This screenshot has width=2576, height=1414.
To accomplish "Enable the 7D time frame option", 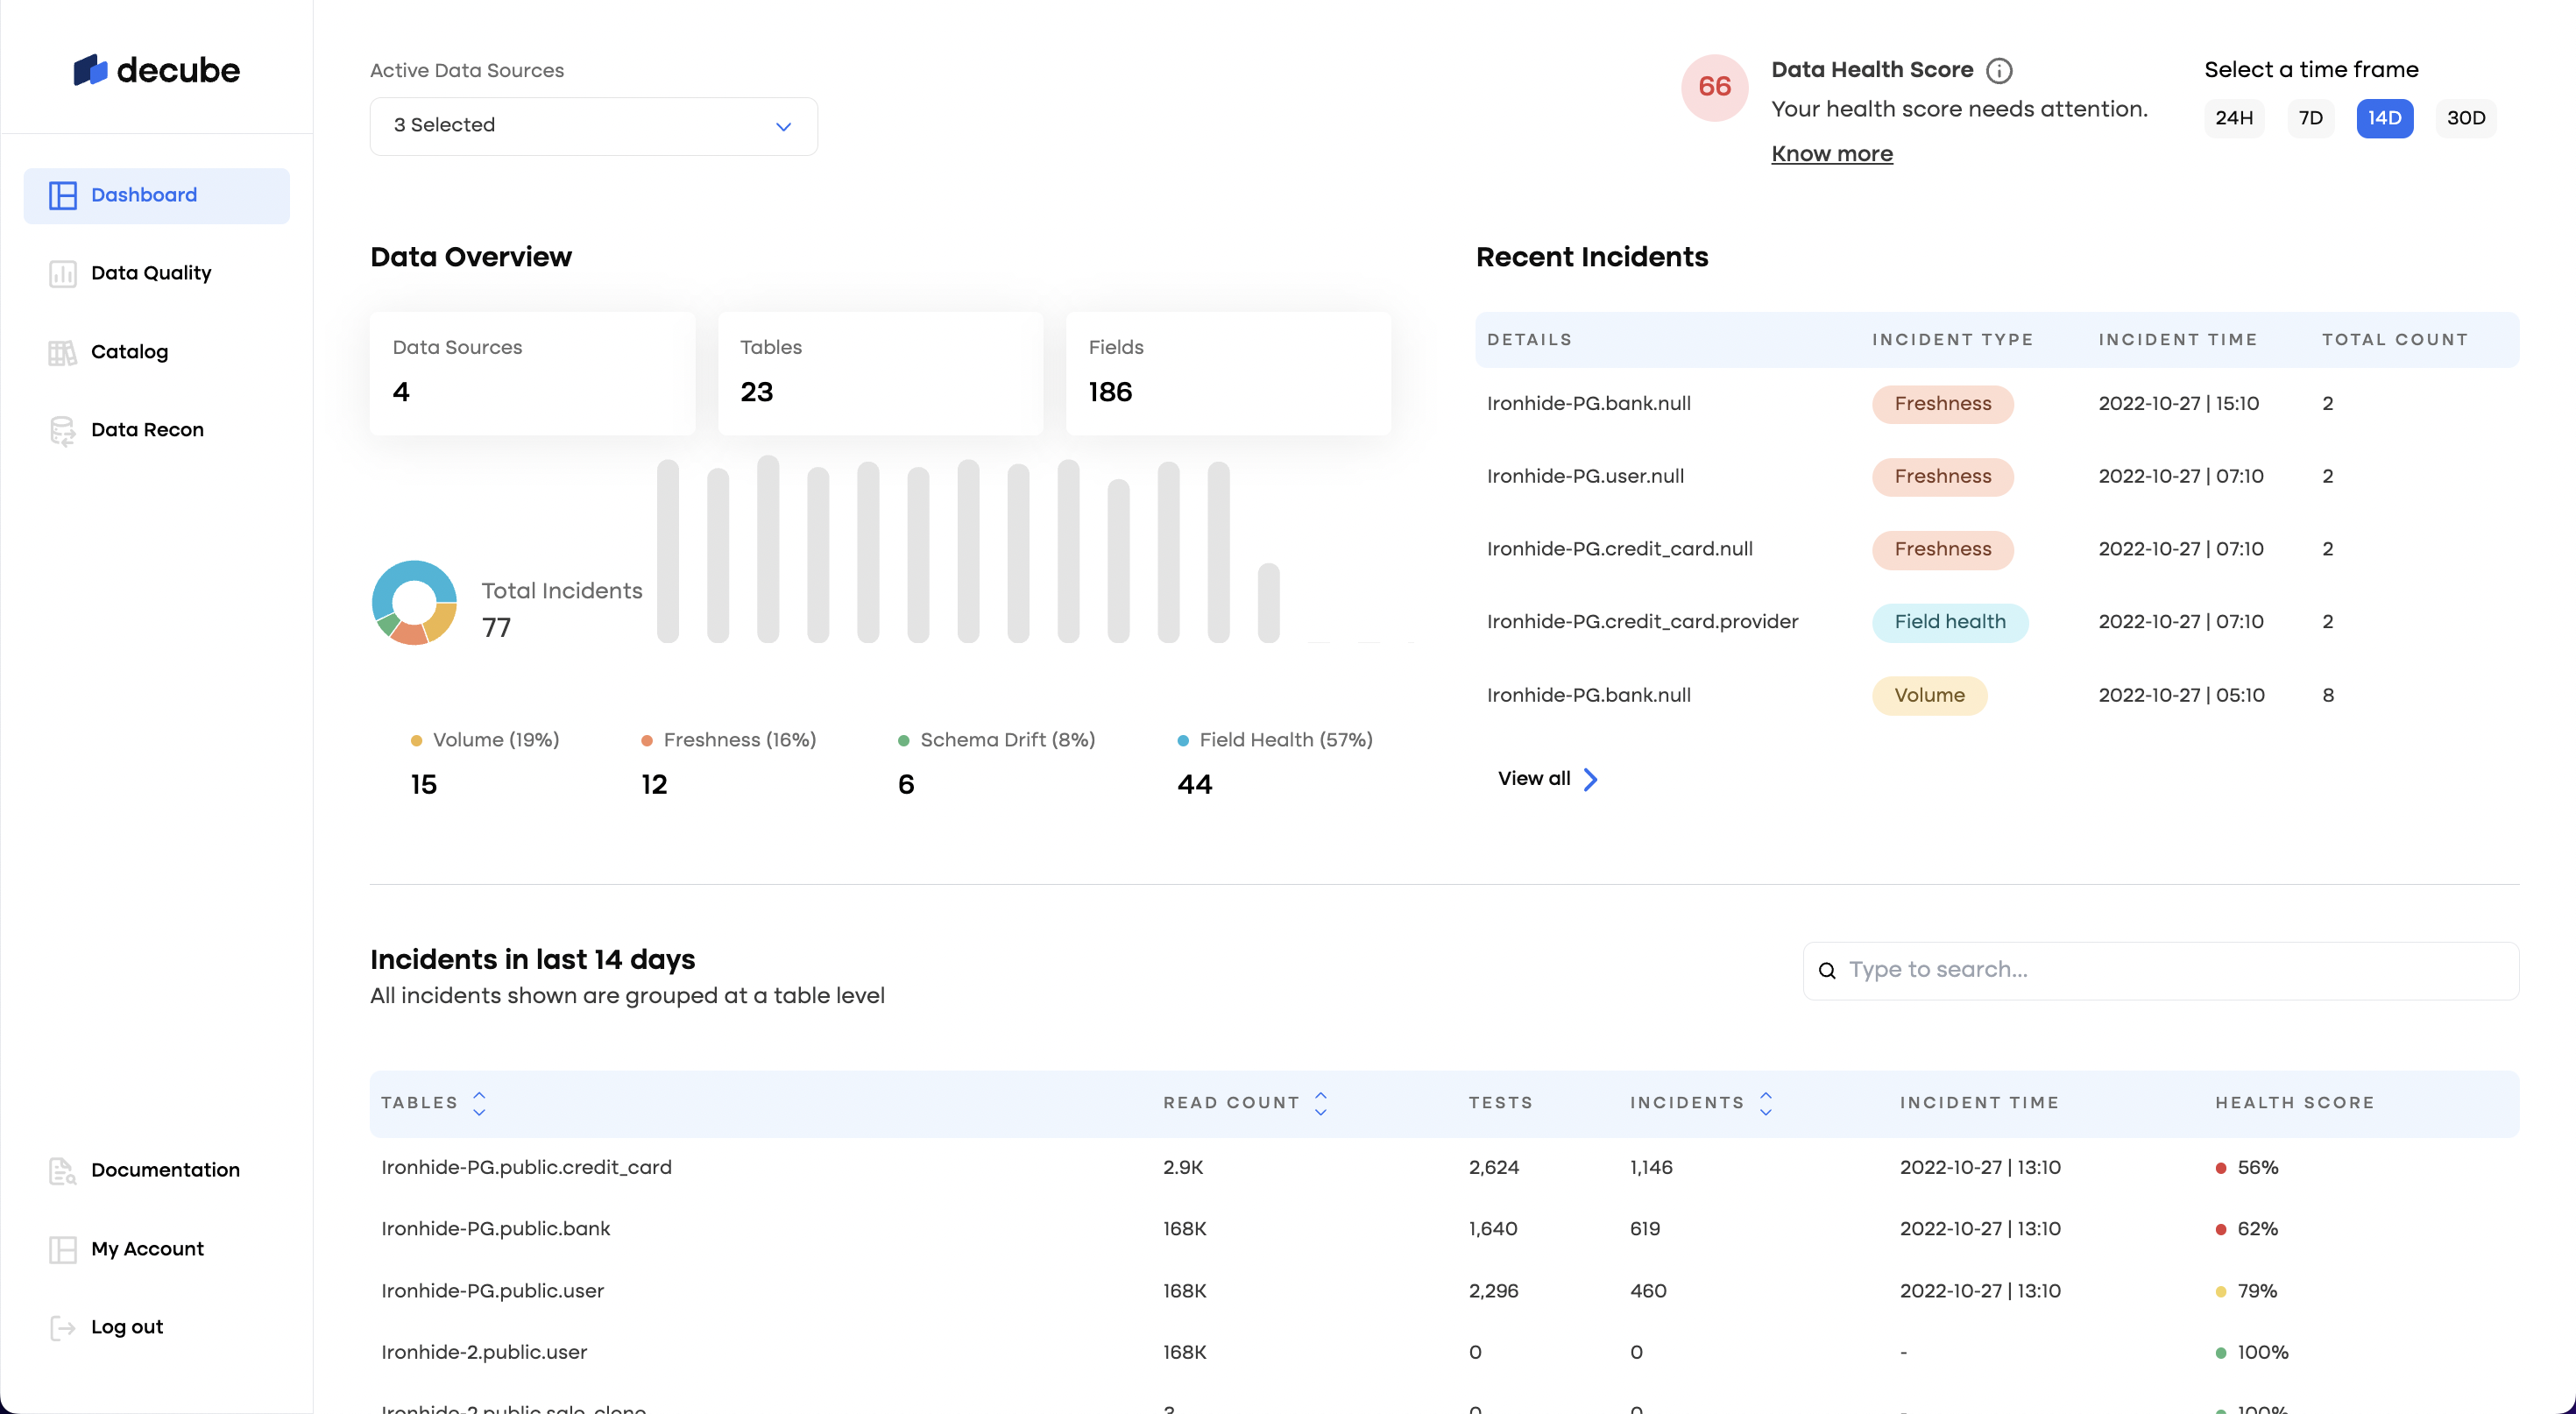I will (x=2311, y=118).
